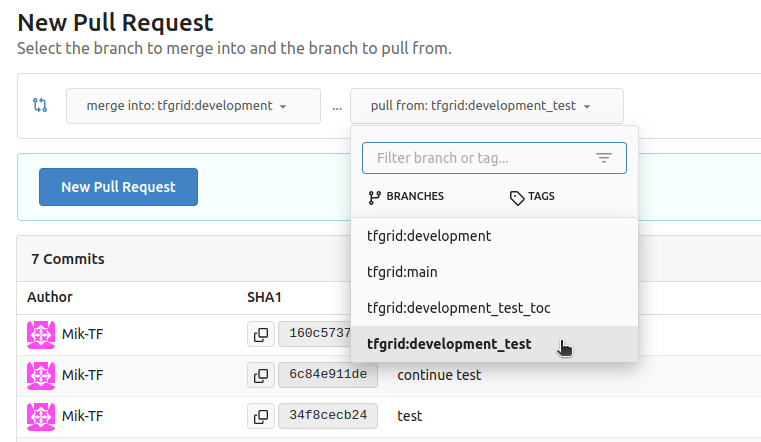
Task: Click Mik-TF avatar on the 34f8cecb24 row
Action: (x=41, y=415)
